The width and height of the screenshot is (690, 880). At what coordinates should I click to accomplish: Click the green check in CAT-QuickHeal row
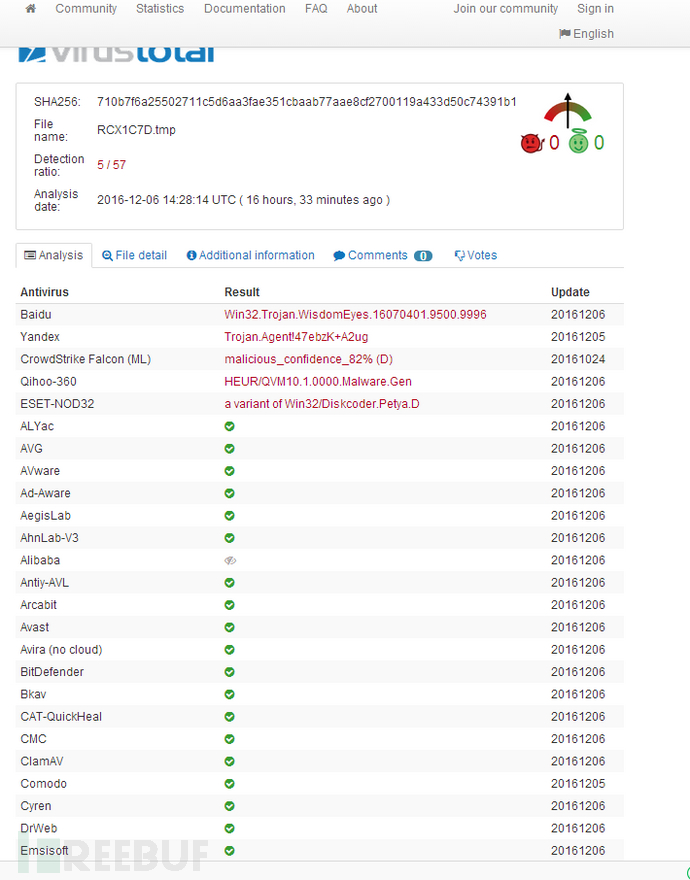tap(230, 717)
